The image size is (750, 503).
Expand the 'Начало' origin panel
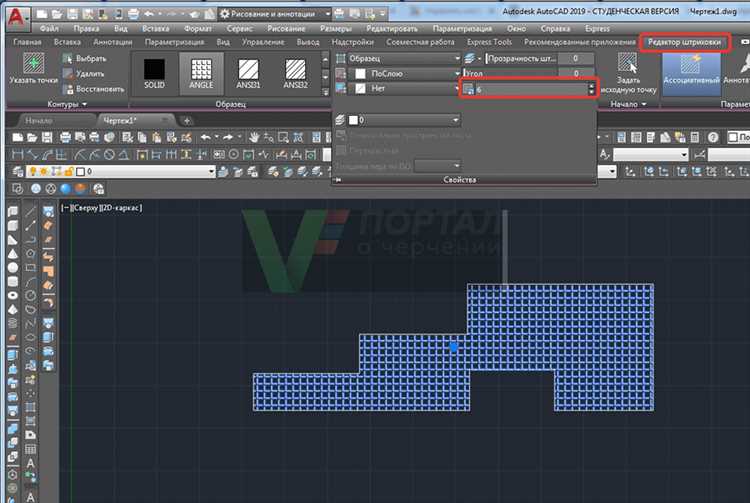629,104
